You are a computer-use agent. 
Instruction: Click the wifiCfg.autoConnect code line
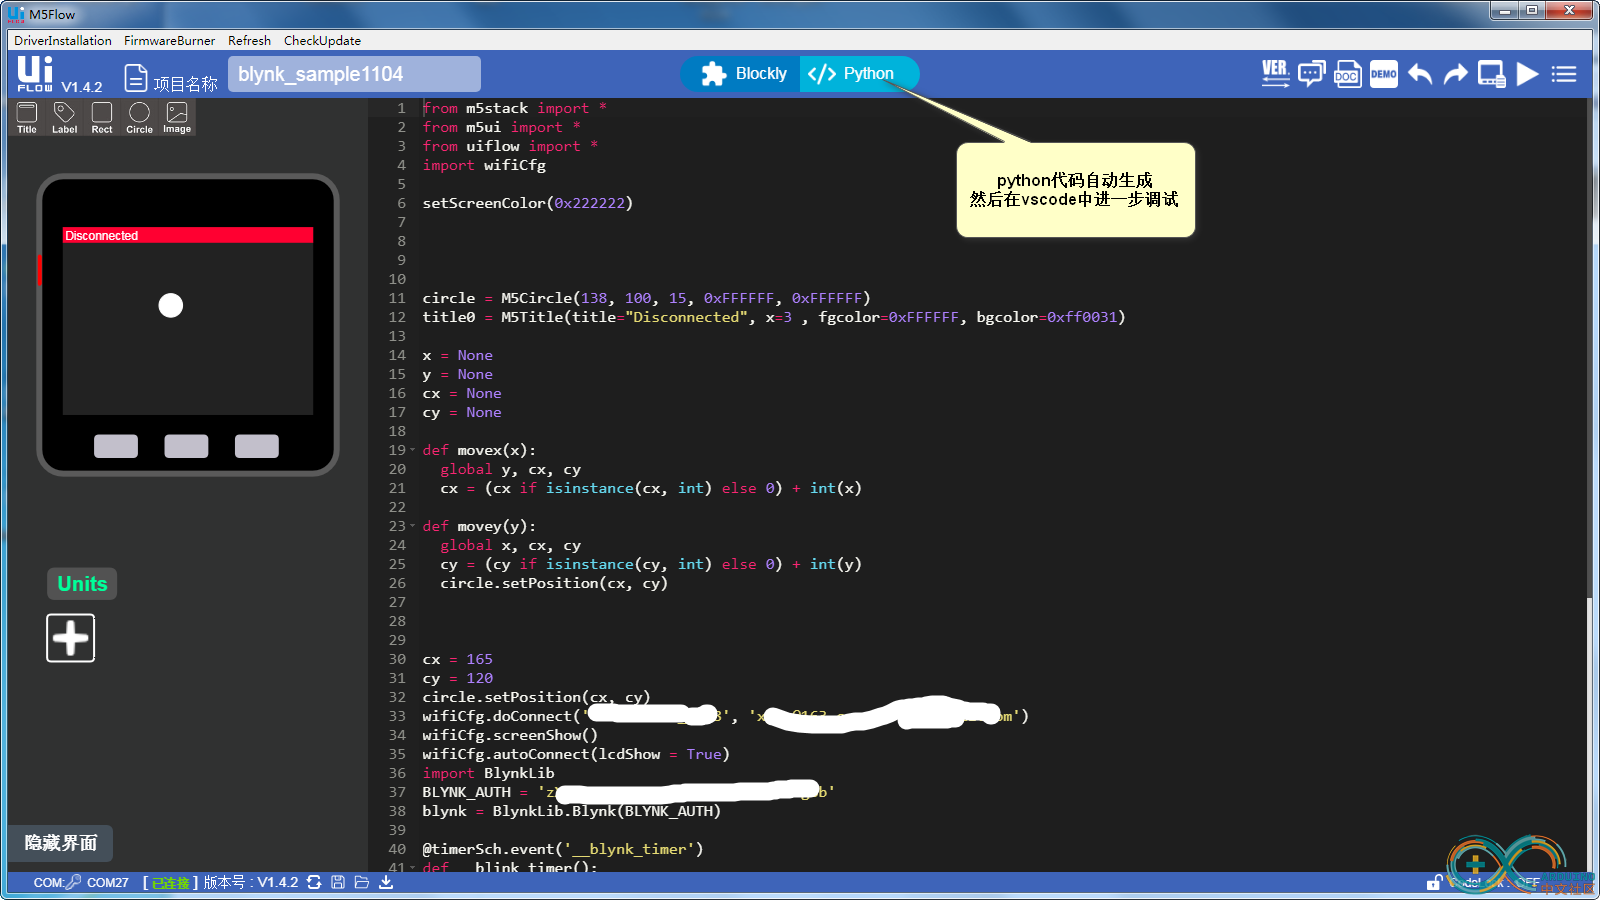576,754
